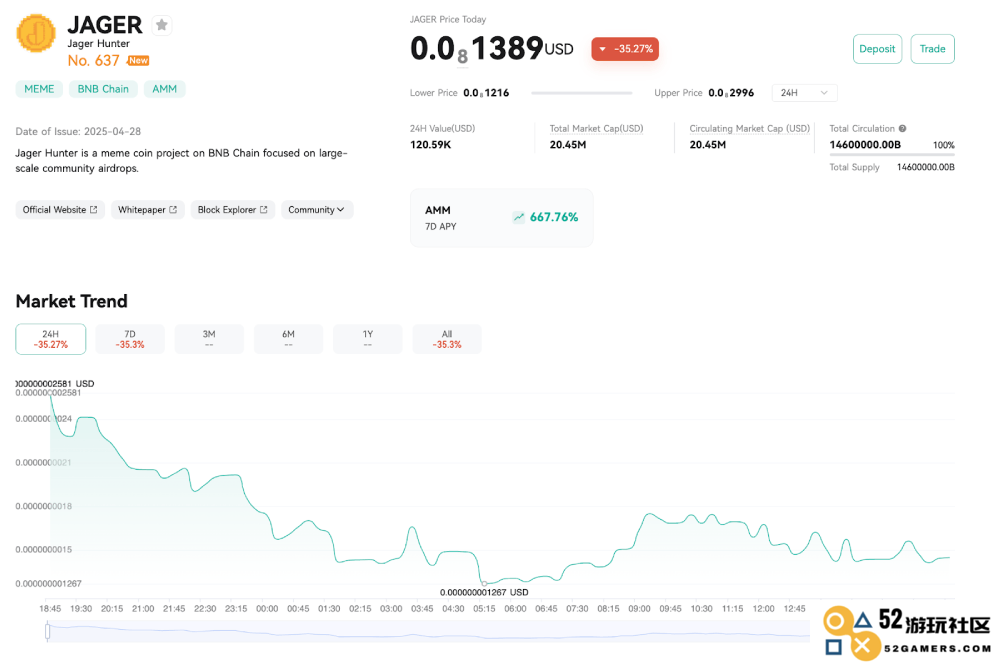Click the New badge beside No. 637
The image size is (1000, 666).
(138, 61)
